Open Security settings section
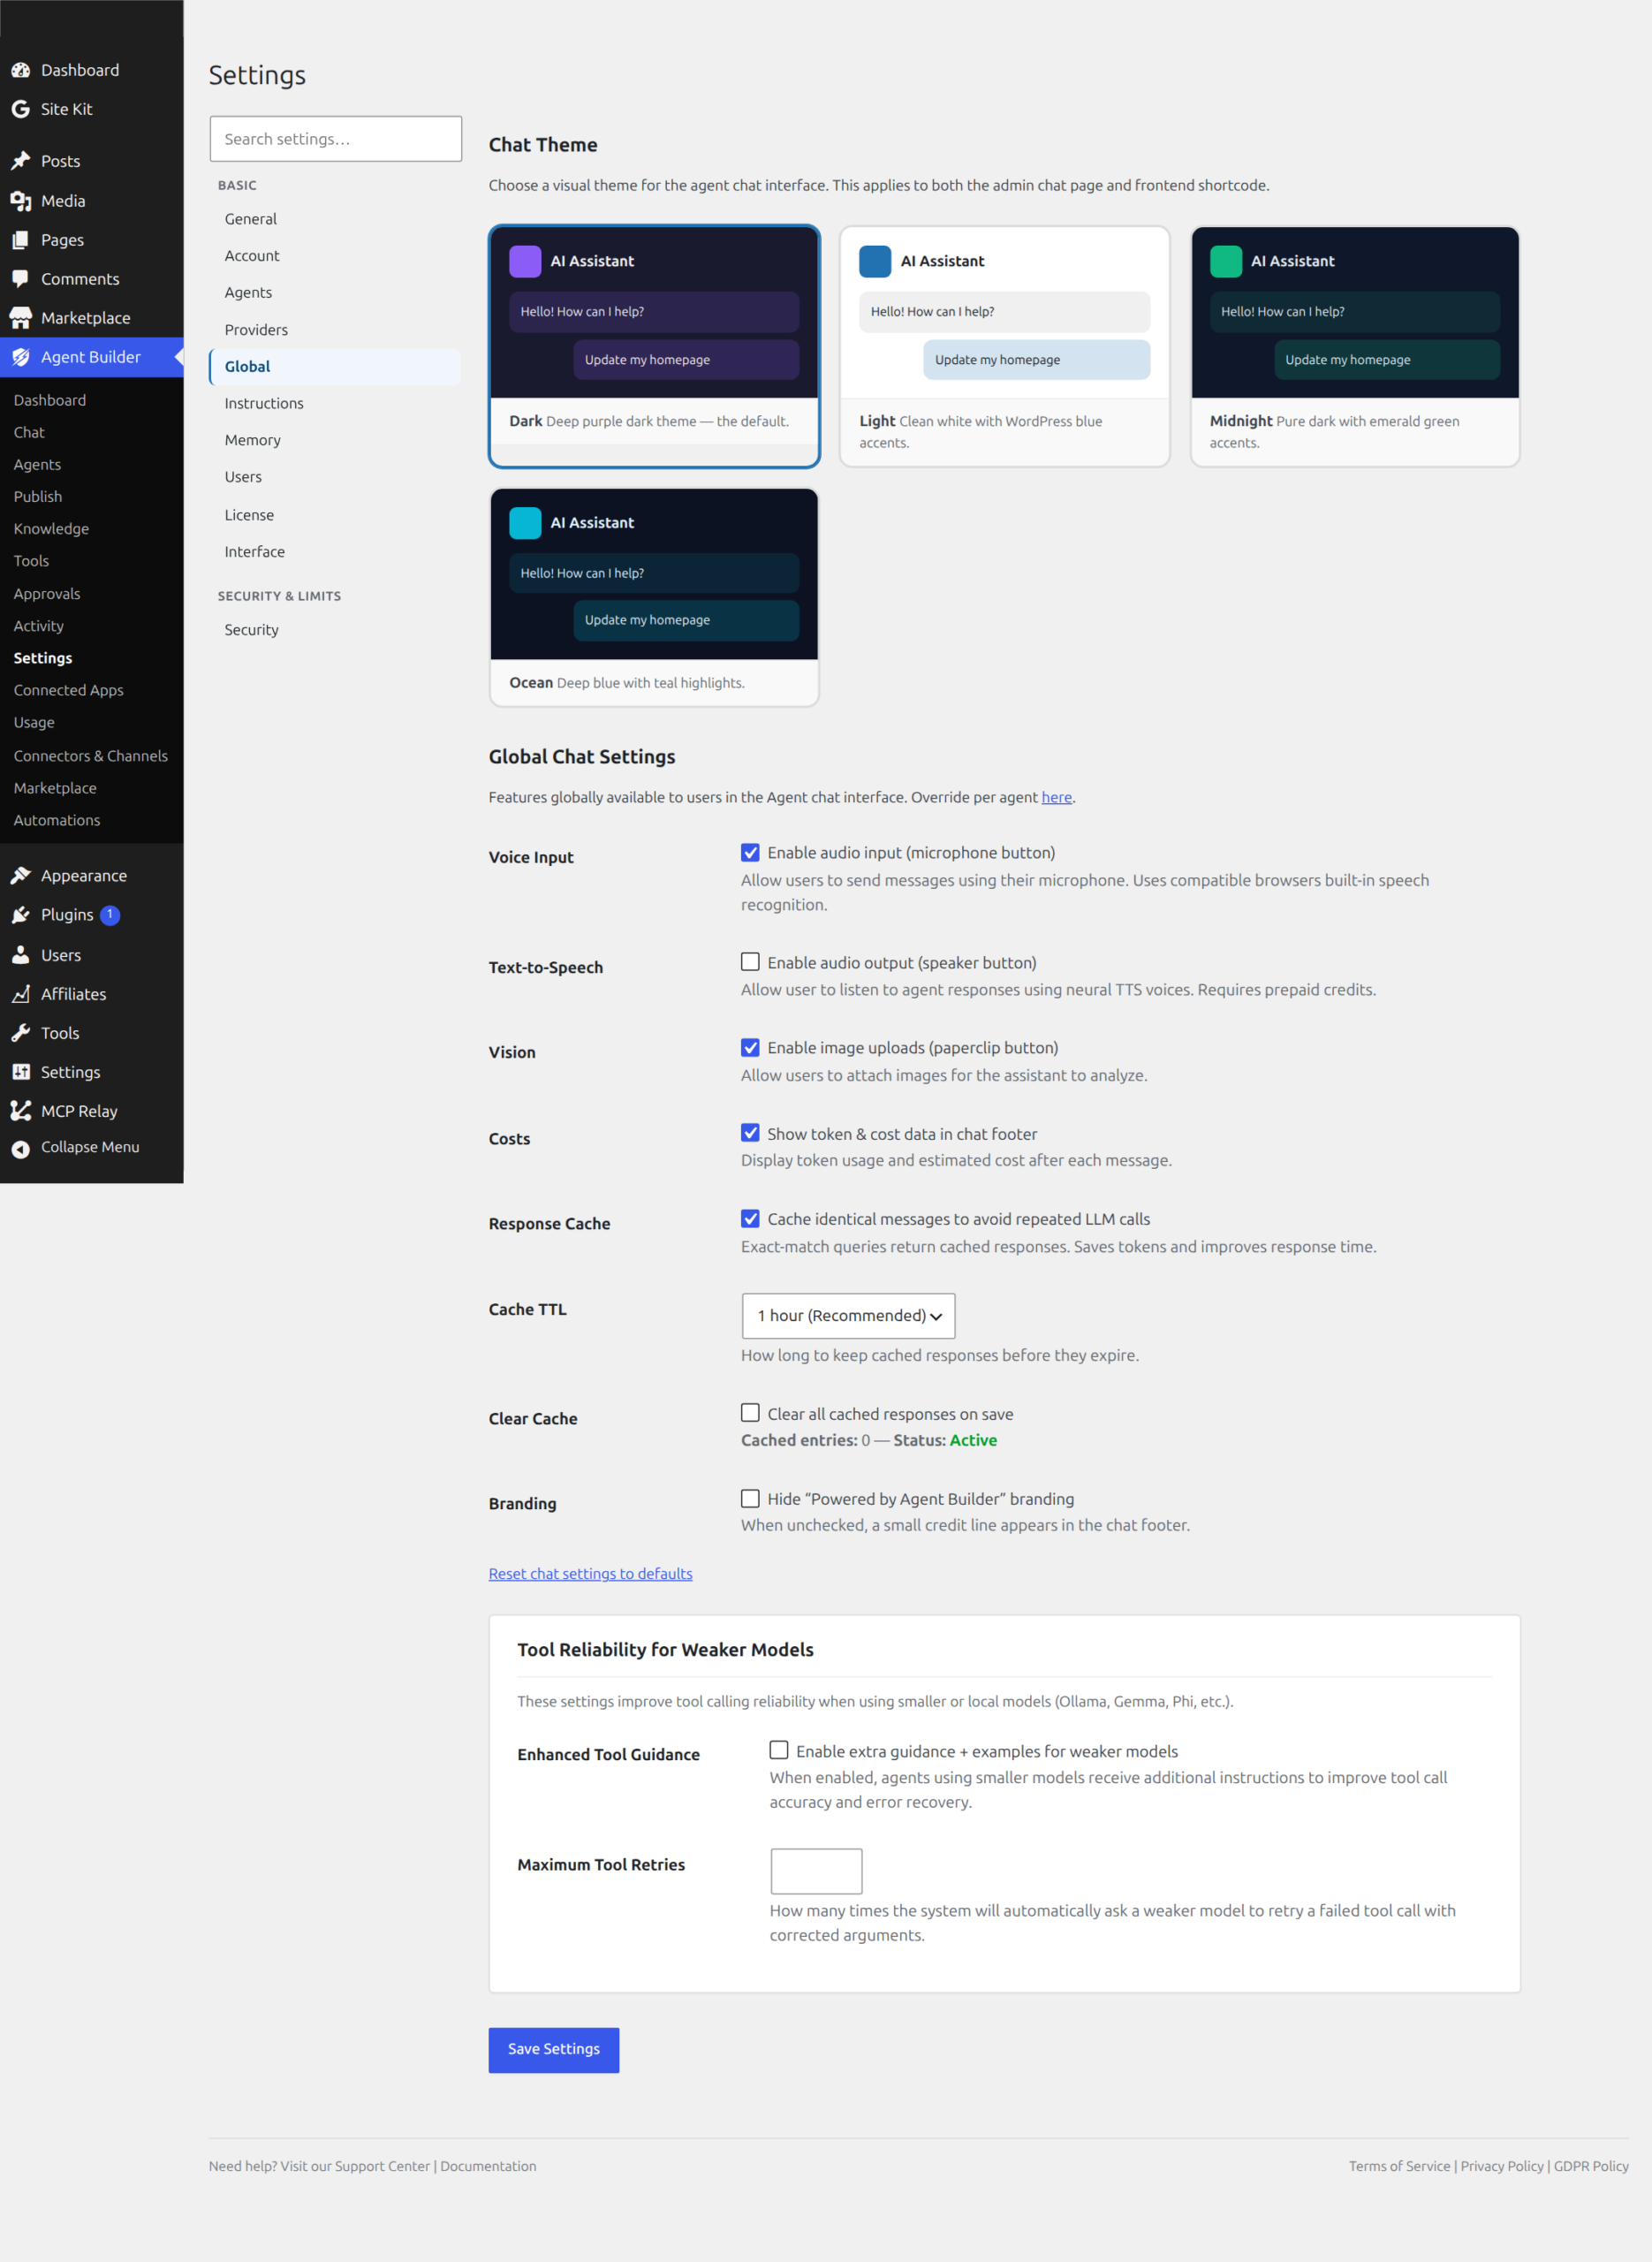1652x2262 pixels. pyautogui.click(x=335, y=630)
